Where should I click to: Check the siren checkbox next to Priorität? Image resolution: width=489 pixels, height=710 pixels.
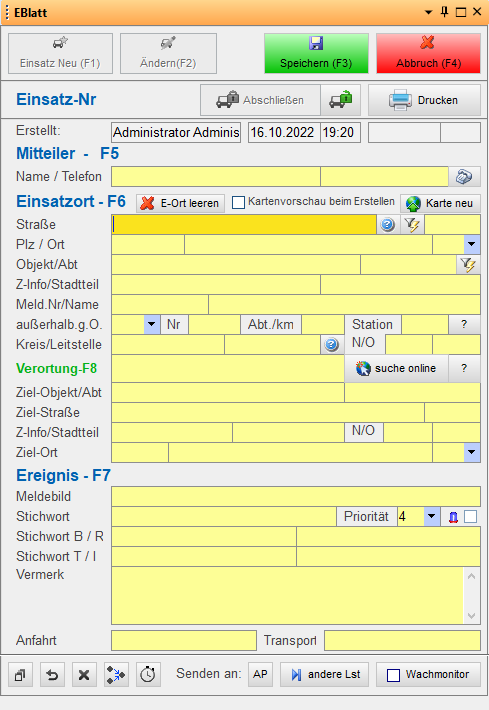click(471, 517)
